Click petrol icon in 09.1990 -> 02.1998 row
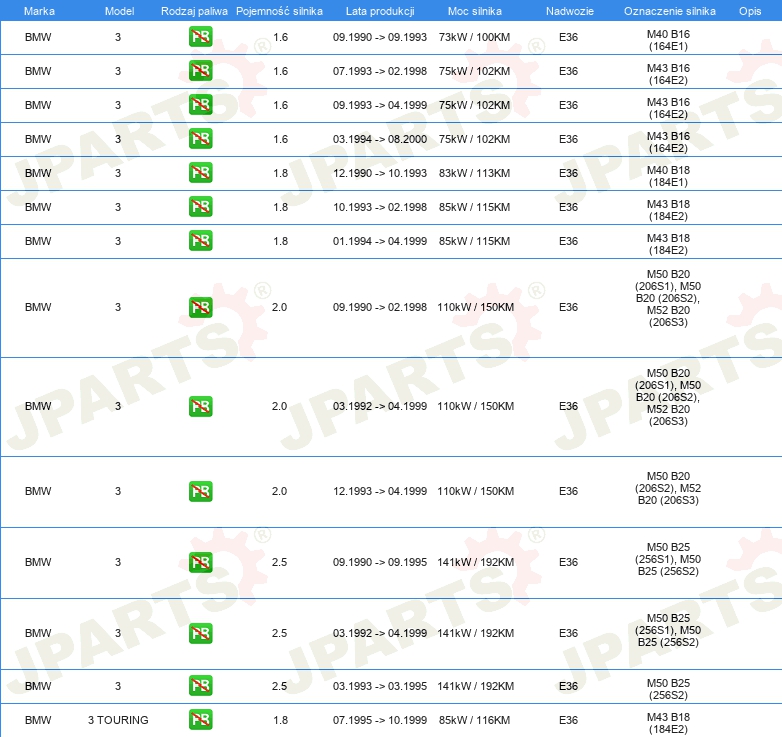This screenshot has height=737, width=782. coord(200,307)
